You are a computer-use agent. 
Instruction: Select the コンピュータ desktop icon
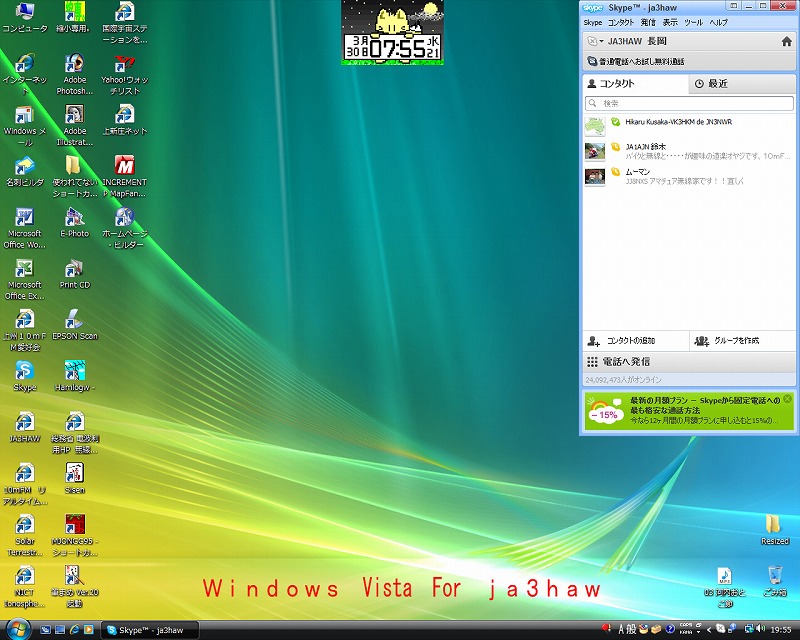[24, 17]
